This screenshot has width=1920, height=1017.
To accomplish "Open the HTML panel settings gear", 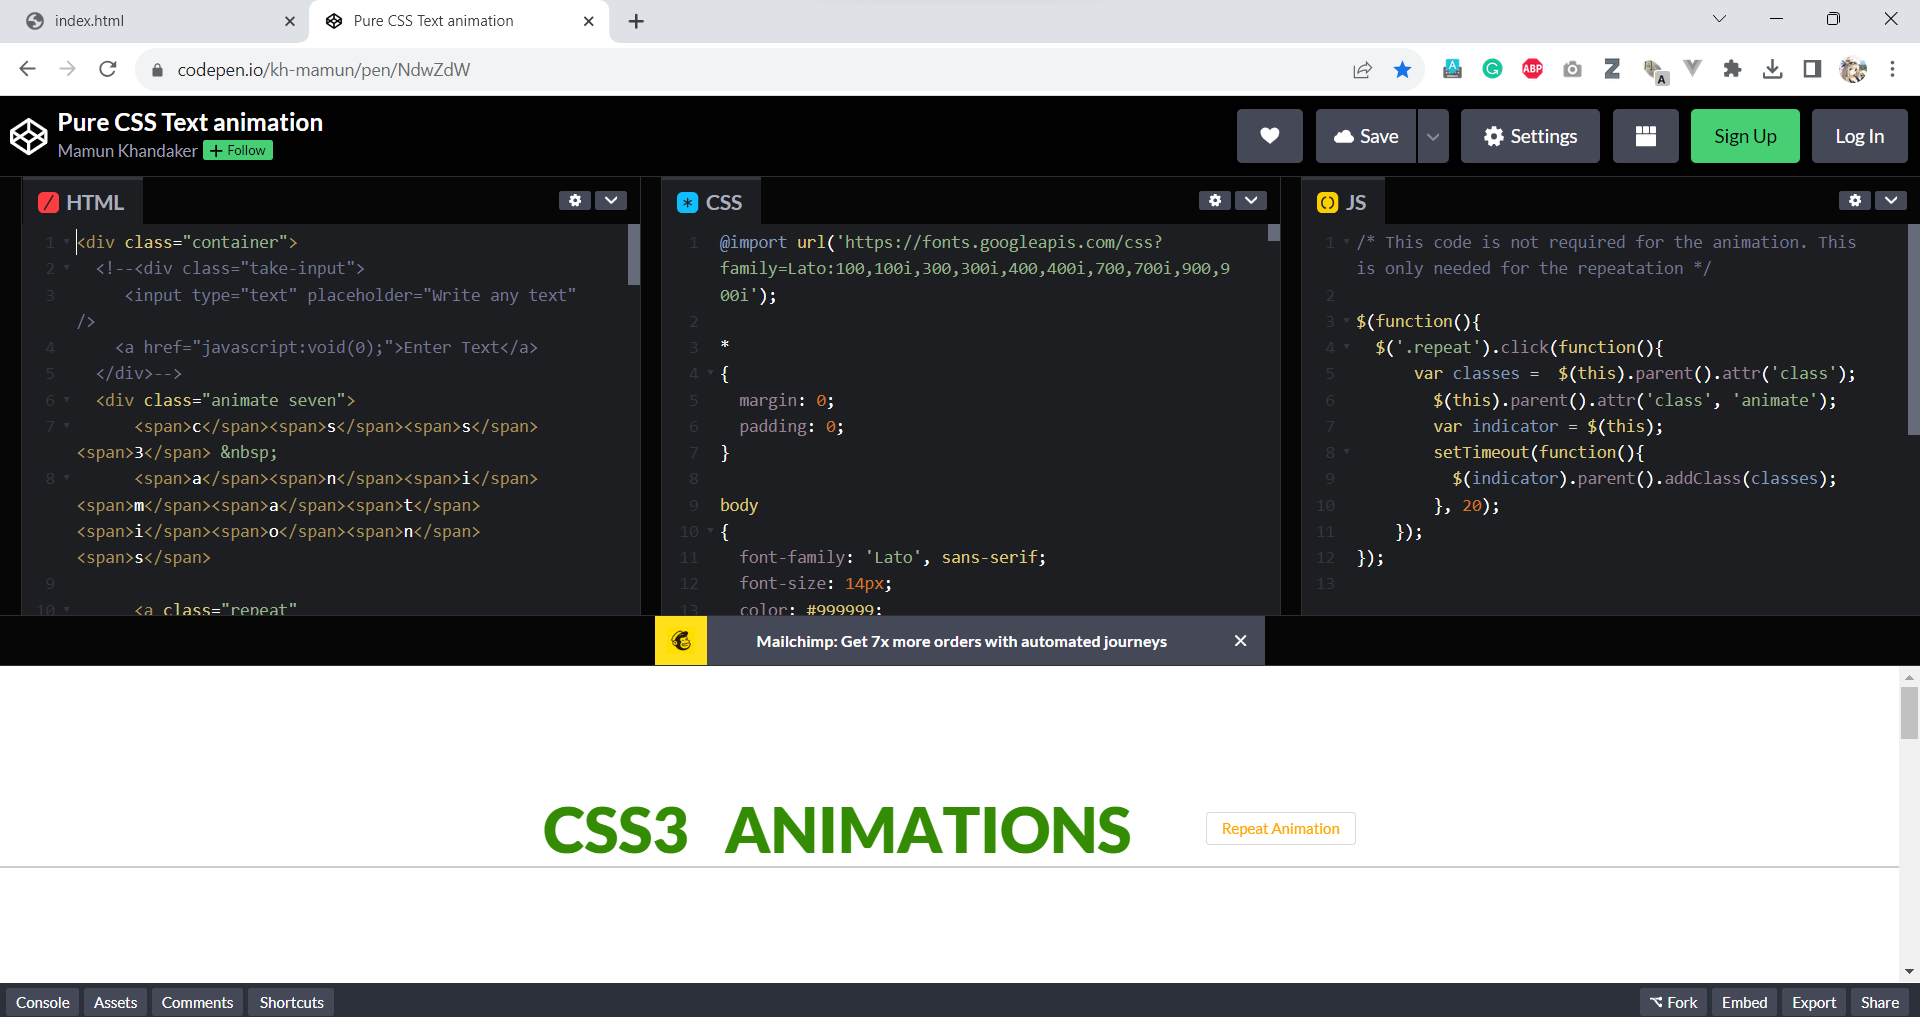I will point(575,200).
